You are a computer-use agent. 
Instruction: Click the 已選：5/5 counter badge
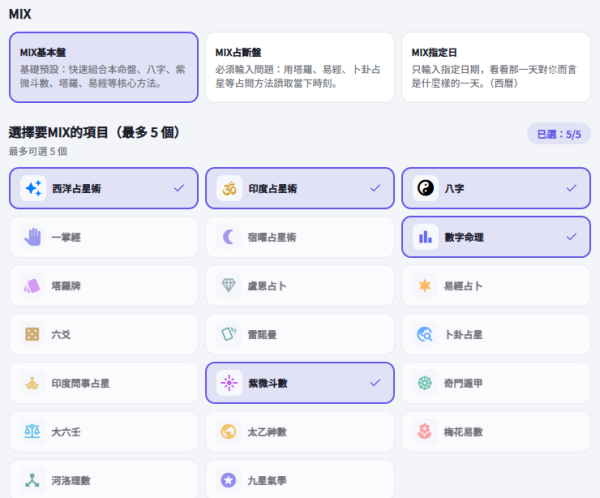pyautogui.click(x=559, y=134)
